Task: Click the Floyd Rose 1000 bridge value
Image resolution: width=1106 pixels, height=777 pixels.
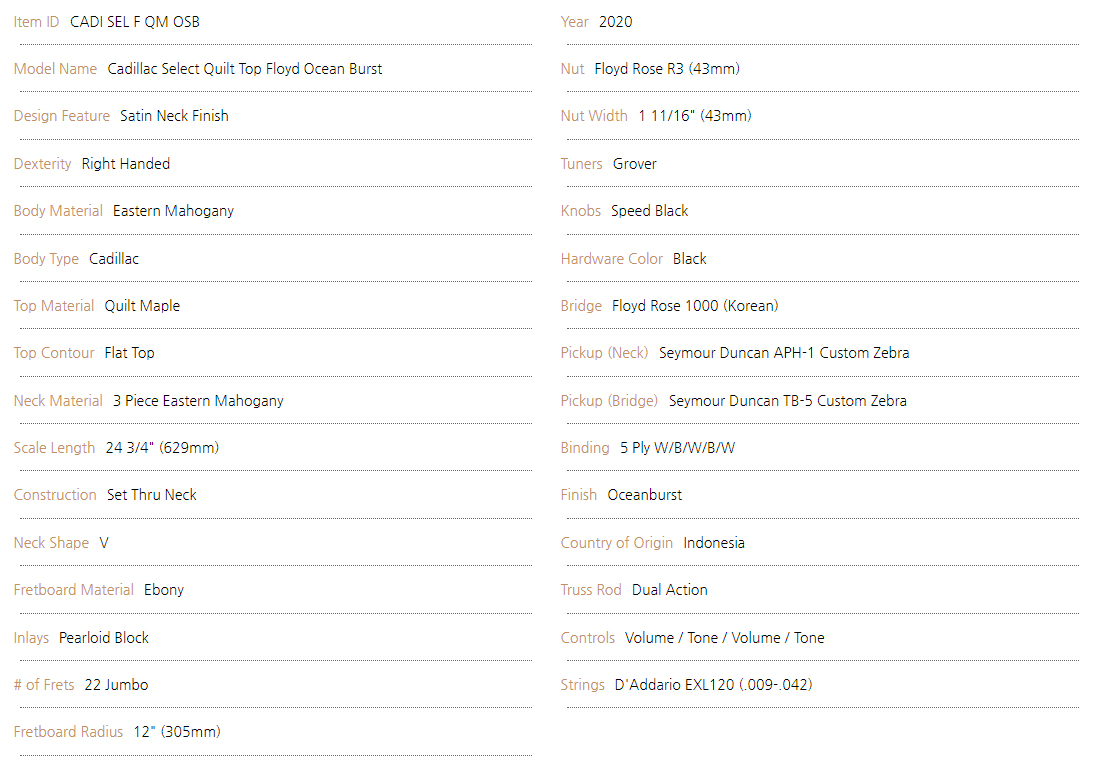Action: (695, 306)
